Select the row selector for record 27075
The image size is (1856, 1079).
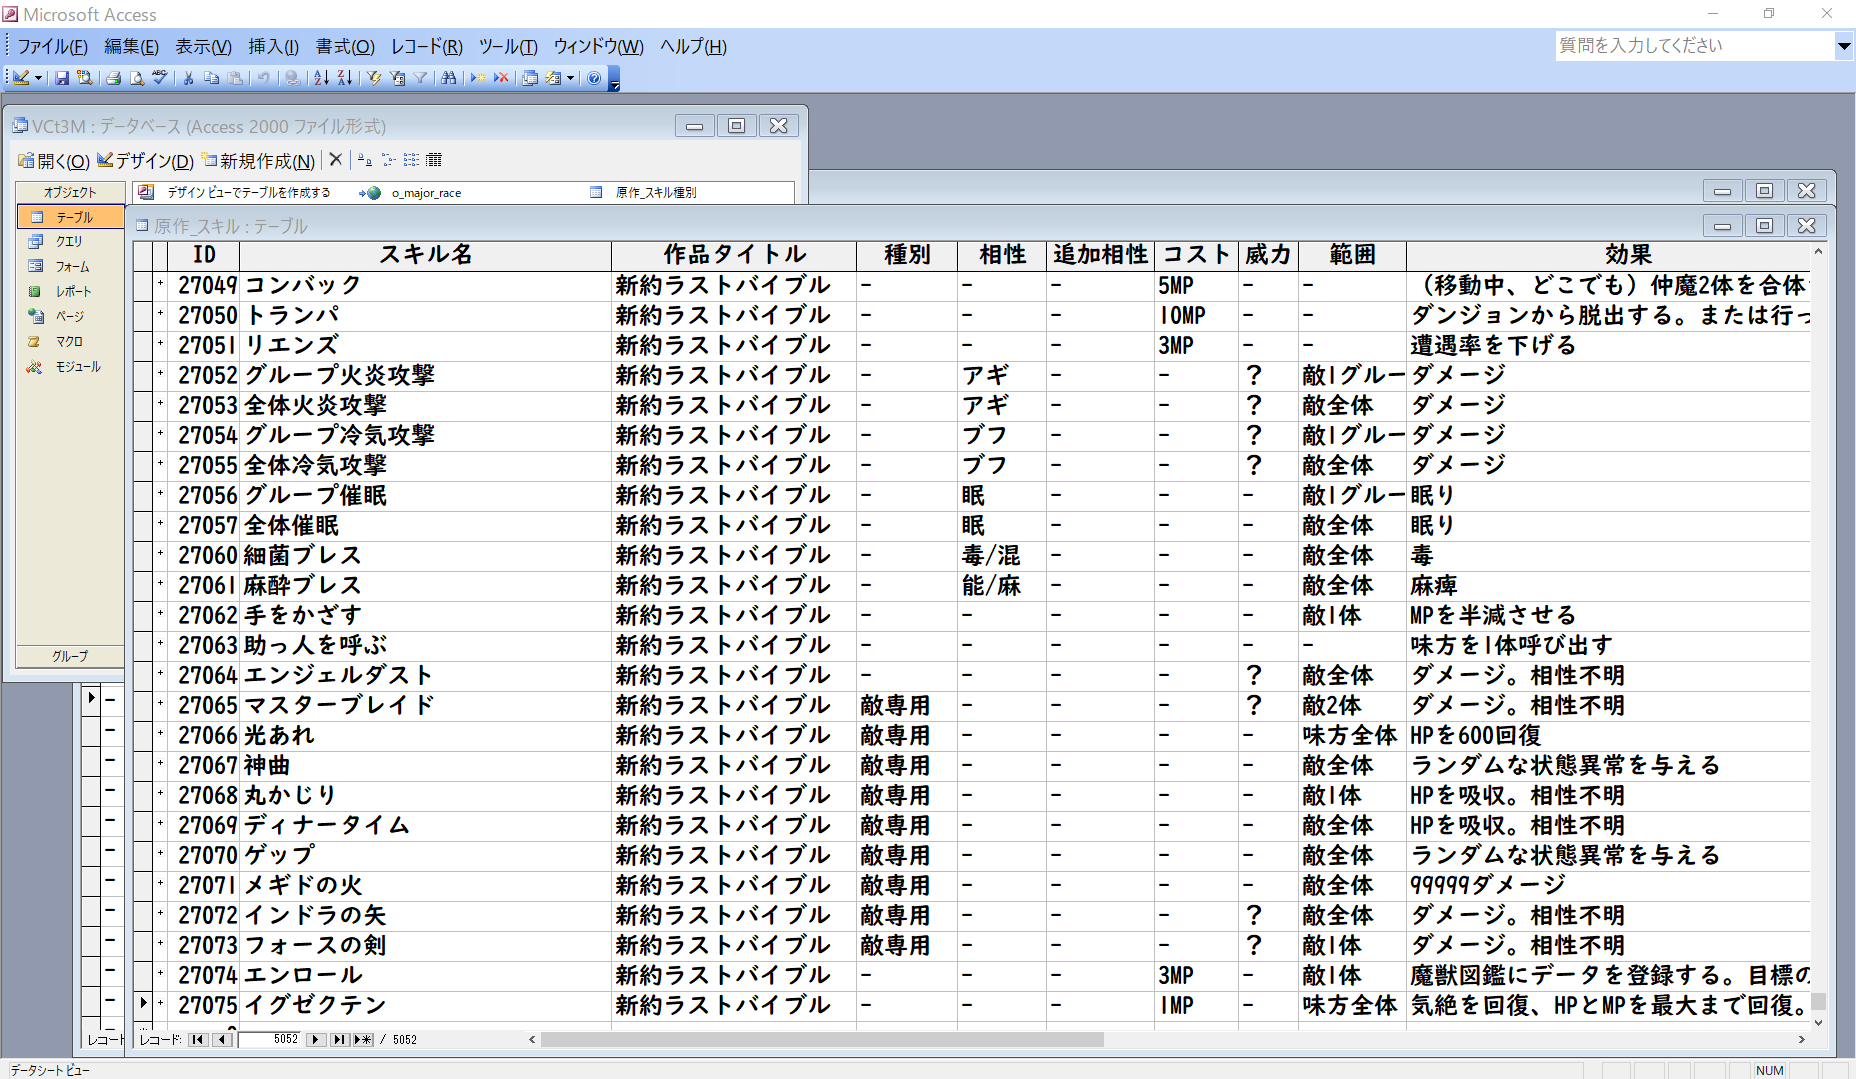click(143, 1005)
